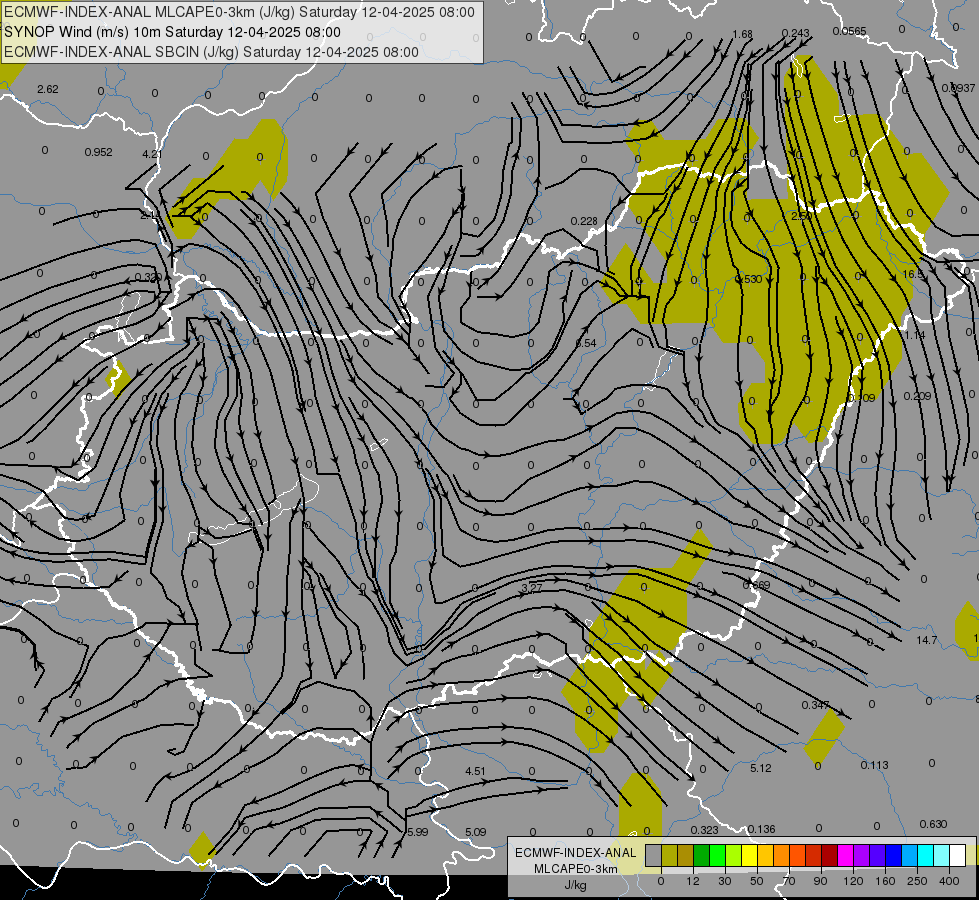979x900 pixels.
Task: Select the magenta legend swatch
Action: [846, 856]
